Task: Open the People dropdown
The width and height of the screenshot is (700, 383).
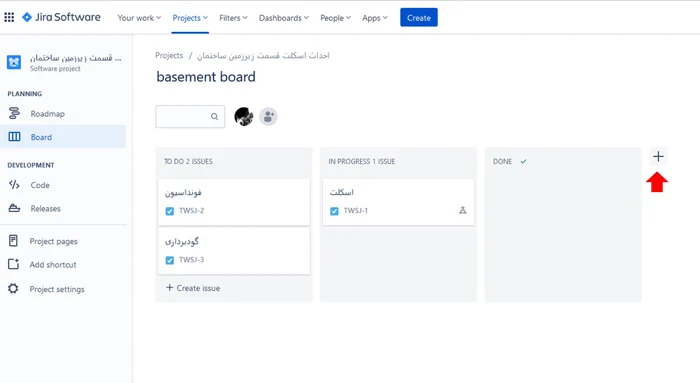Action: click(x=335, y=18)
